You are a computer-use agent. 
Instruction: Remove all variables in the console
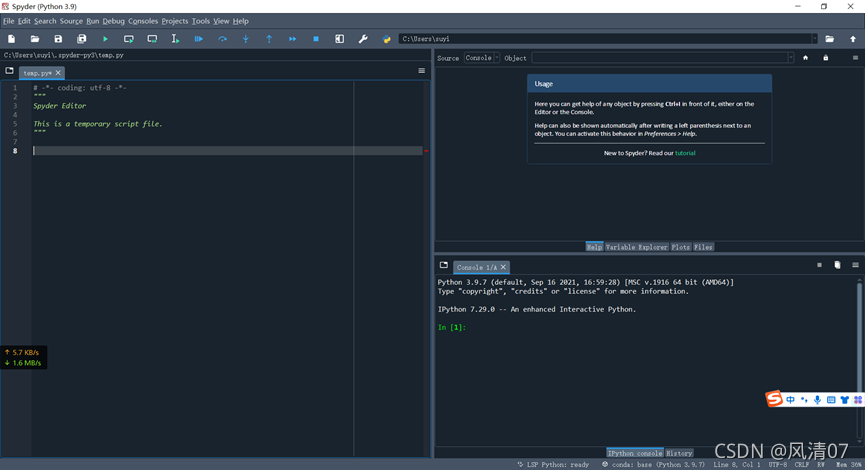pyautogui.click(x=837, y=265)
